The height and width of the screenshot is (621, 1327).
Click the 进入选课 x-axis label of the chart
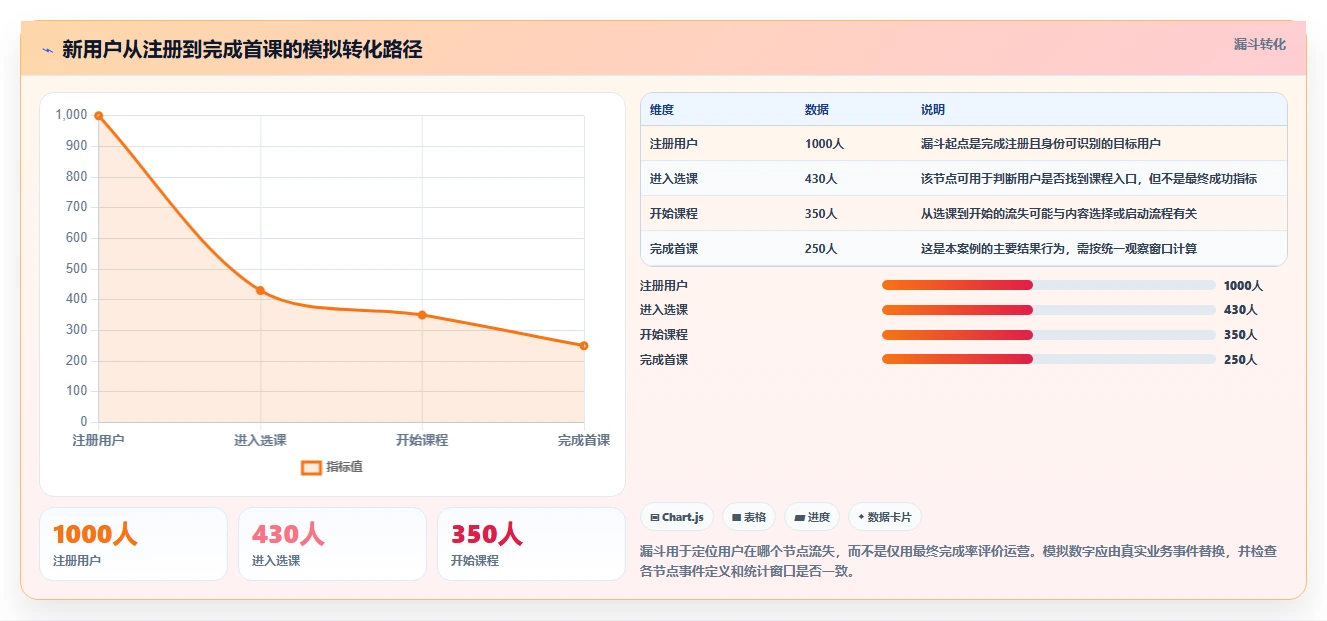point(260,440)
